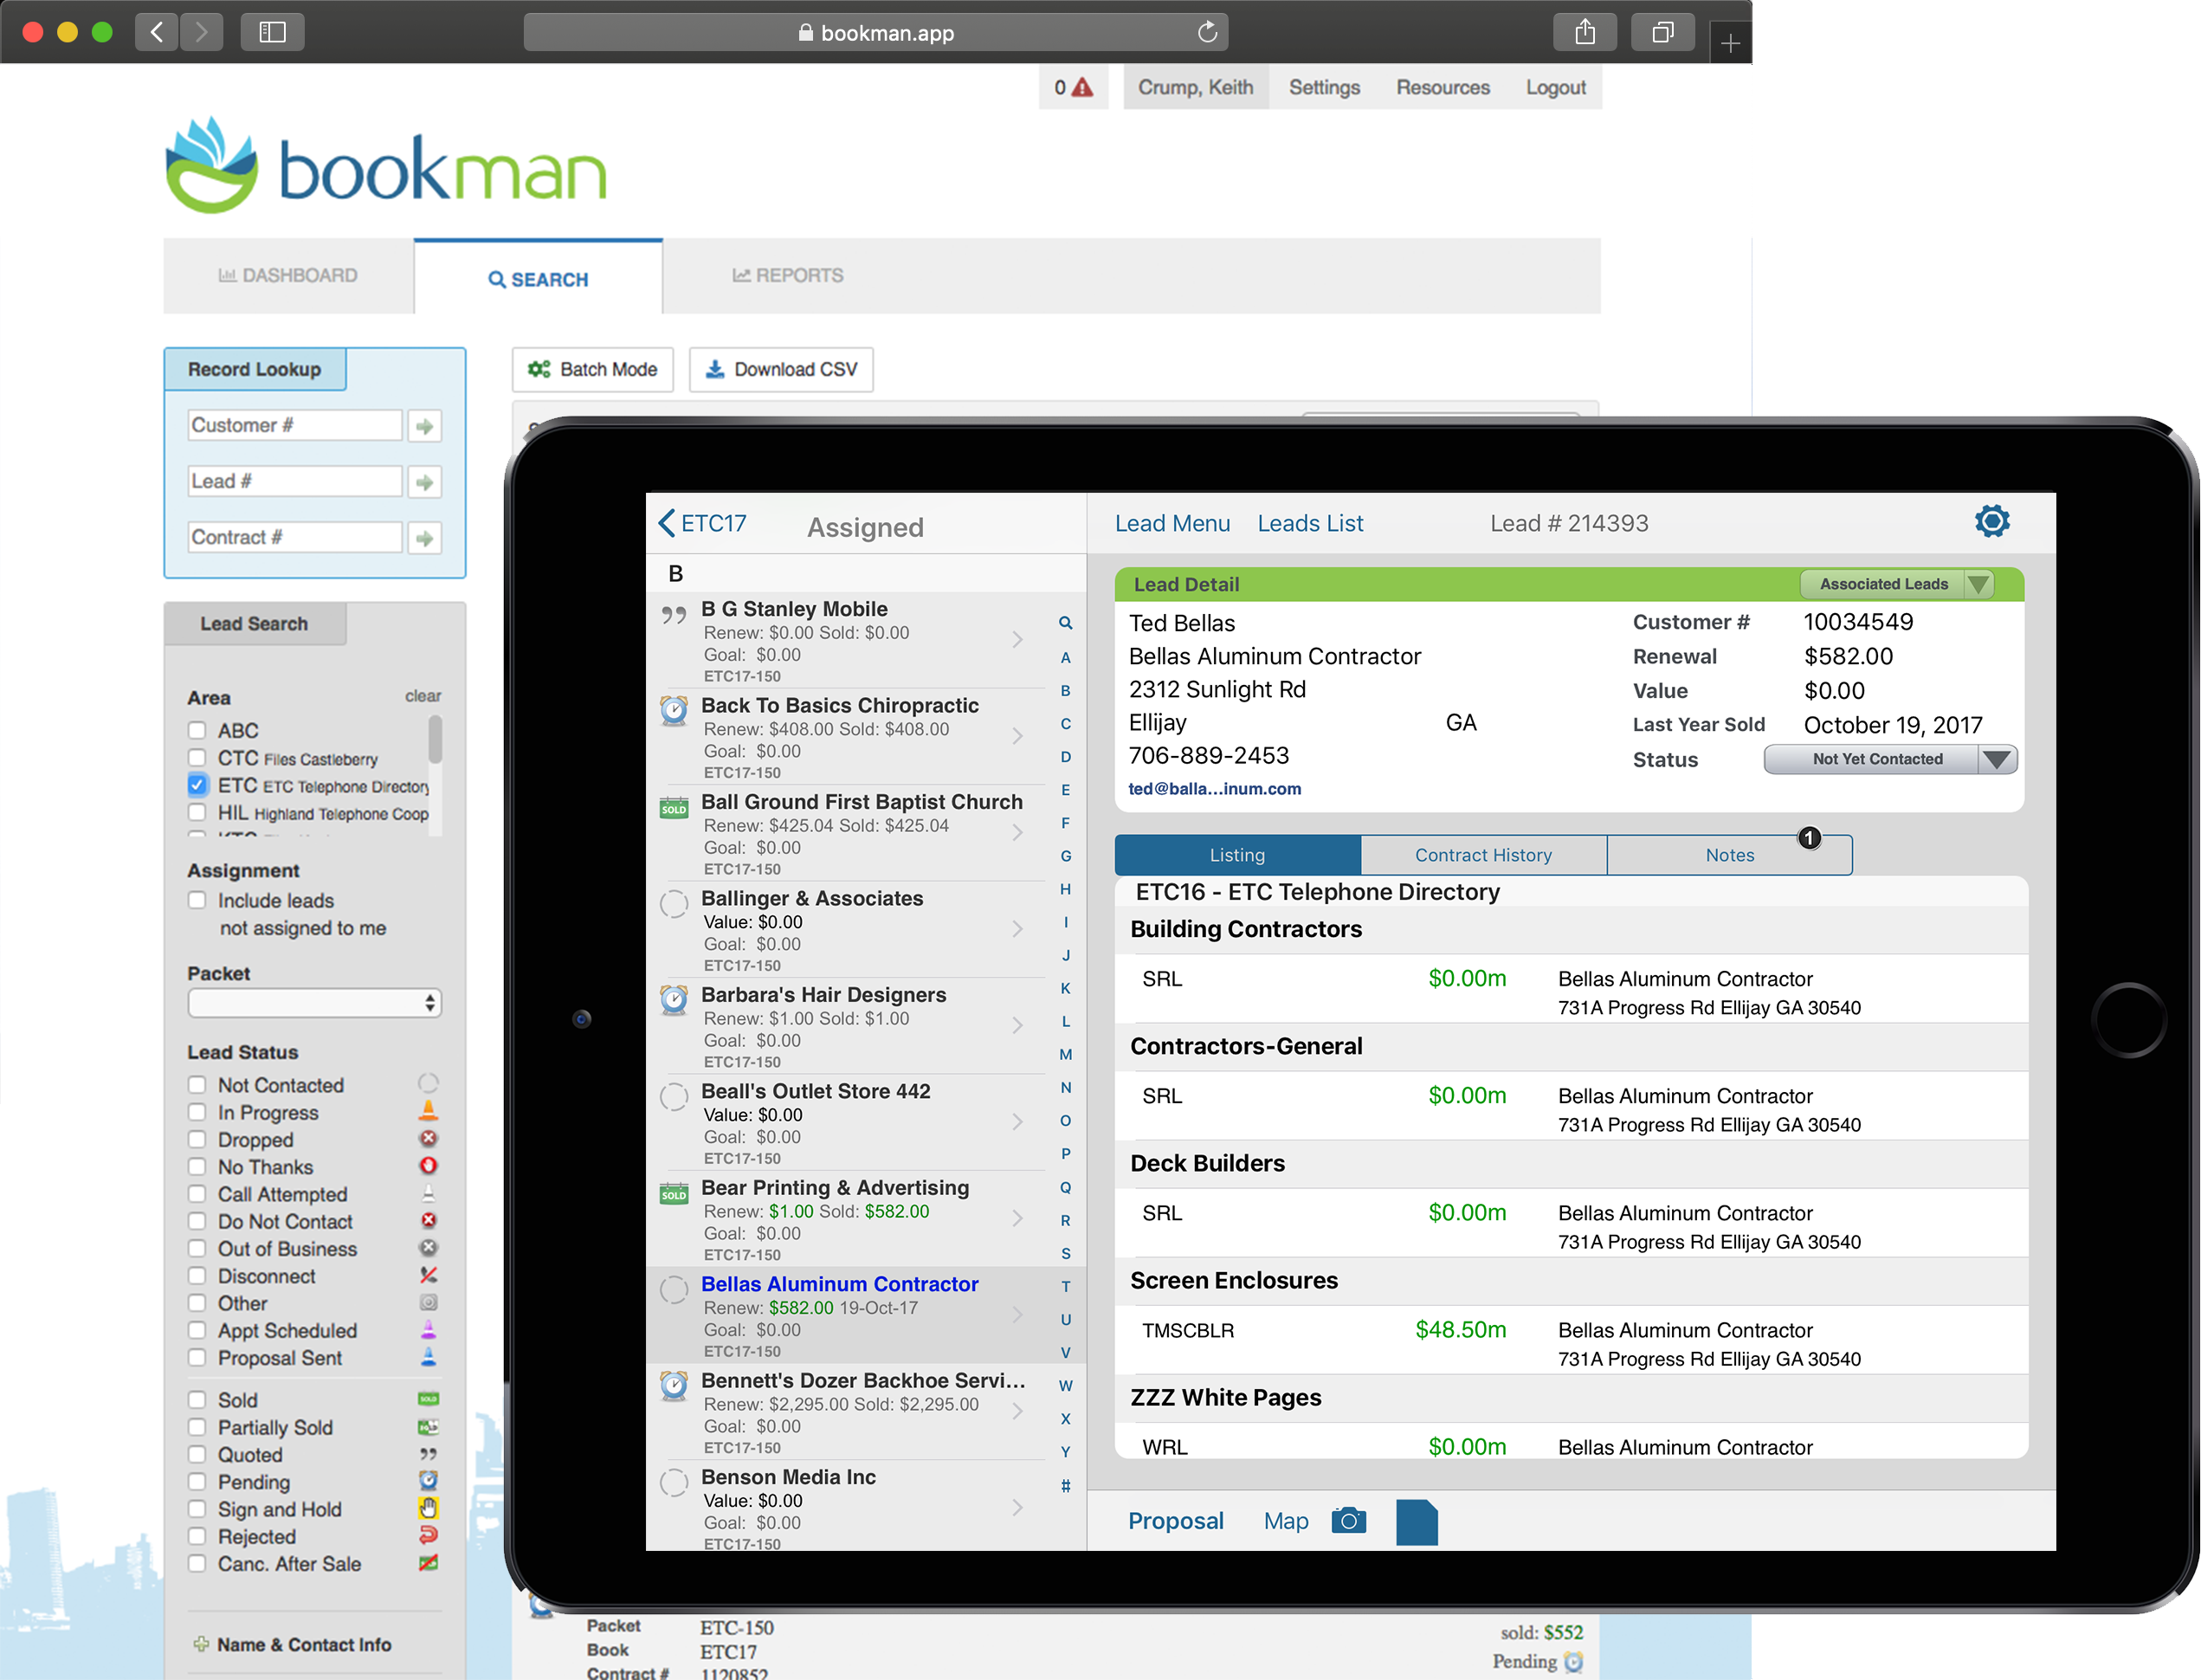This screenshot has height=1680, width=2201.
Task: Check include leads not assigned to me
Action: click(198, 900)
